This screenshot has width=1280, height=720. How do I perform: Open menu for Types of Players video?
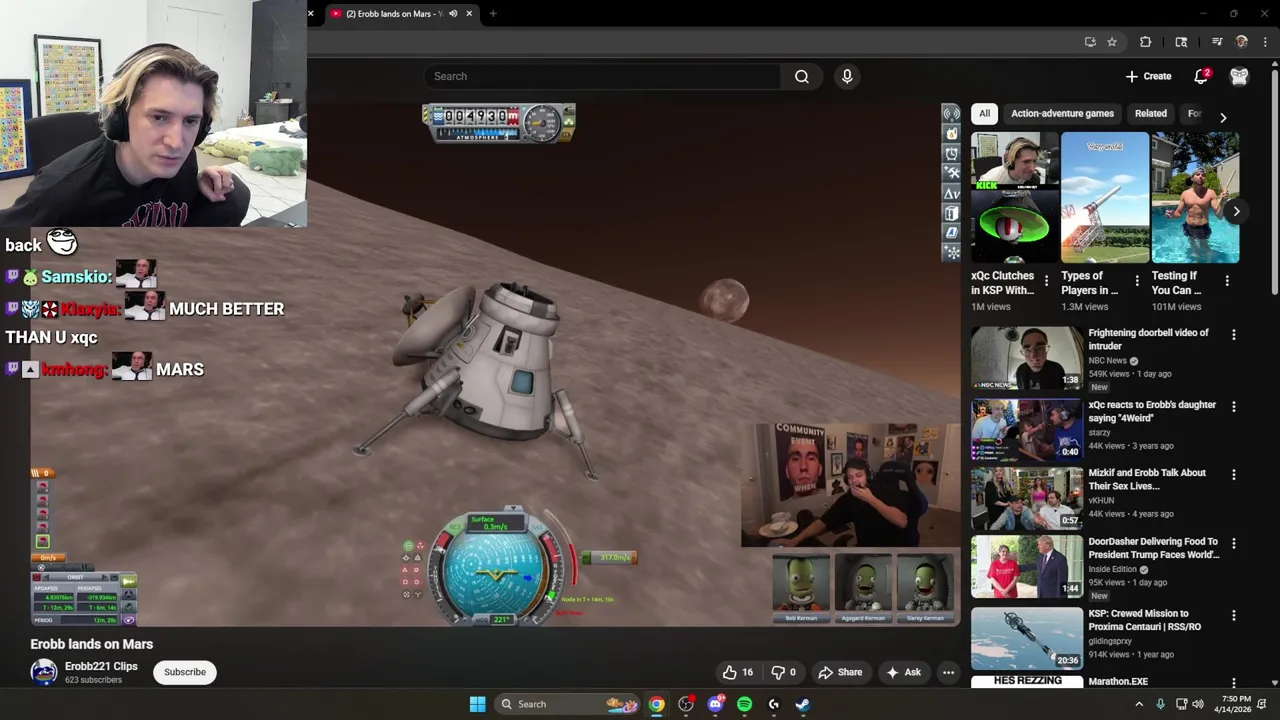click(x=1136, y=281)
